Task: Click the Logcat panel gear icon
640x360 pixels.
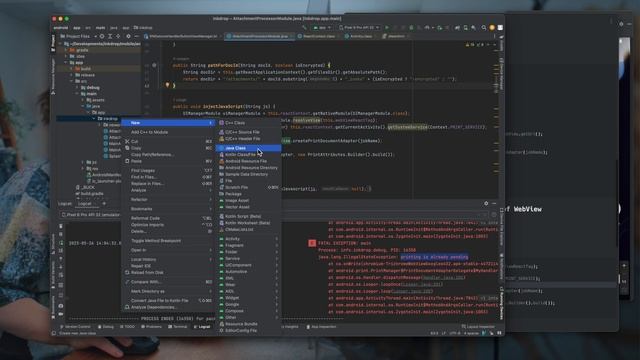Action: click(486, 203)
